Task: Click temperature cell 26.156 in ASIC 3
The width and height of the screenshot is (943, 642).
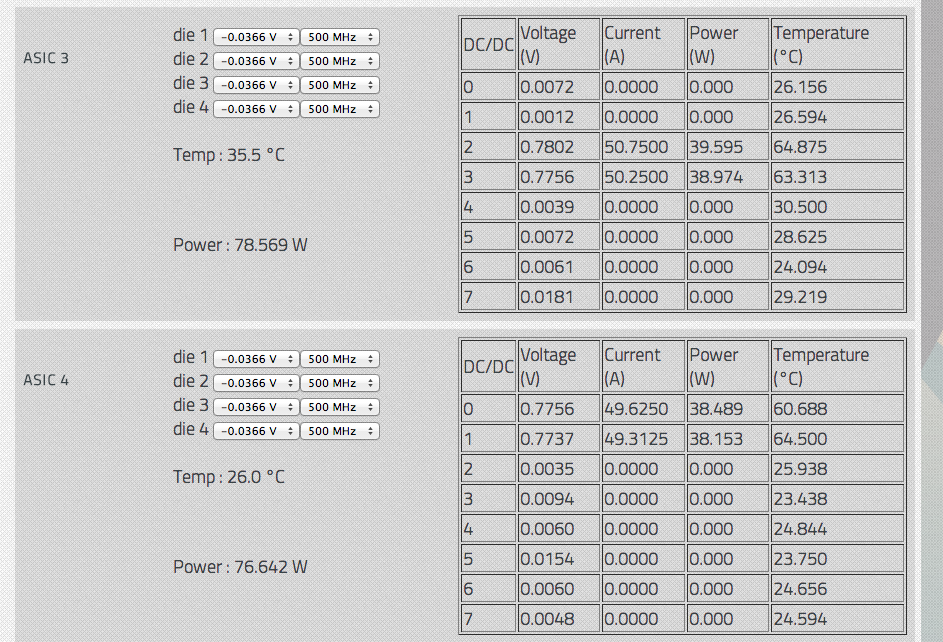Action: [838, 87]
